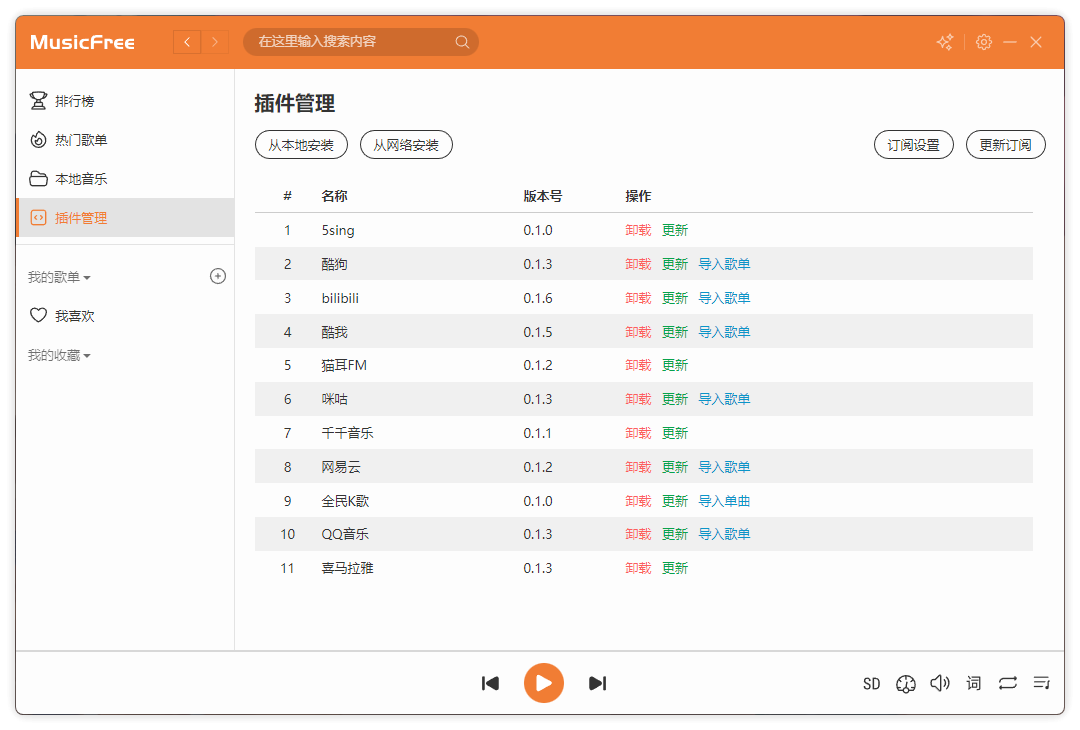Import playlist for 网易云

(x=724, y=467)
